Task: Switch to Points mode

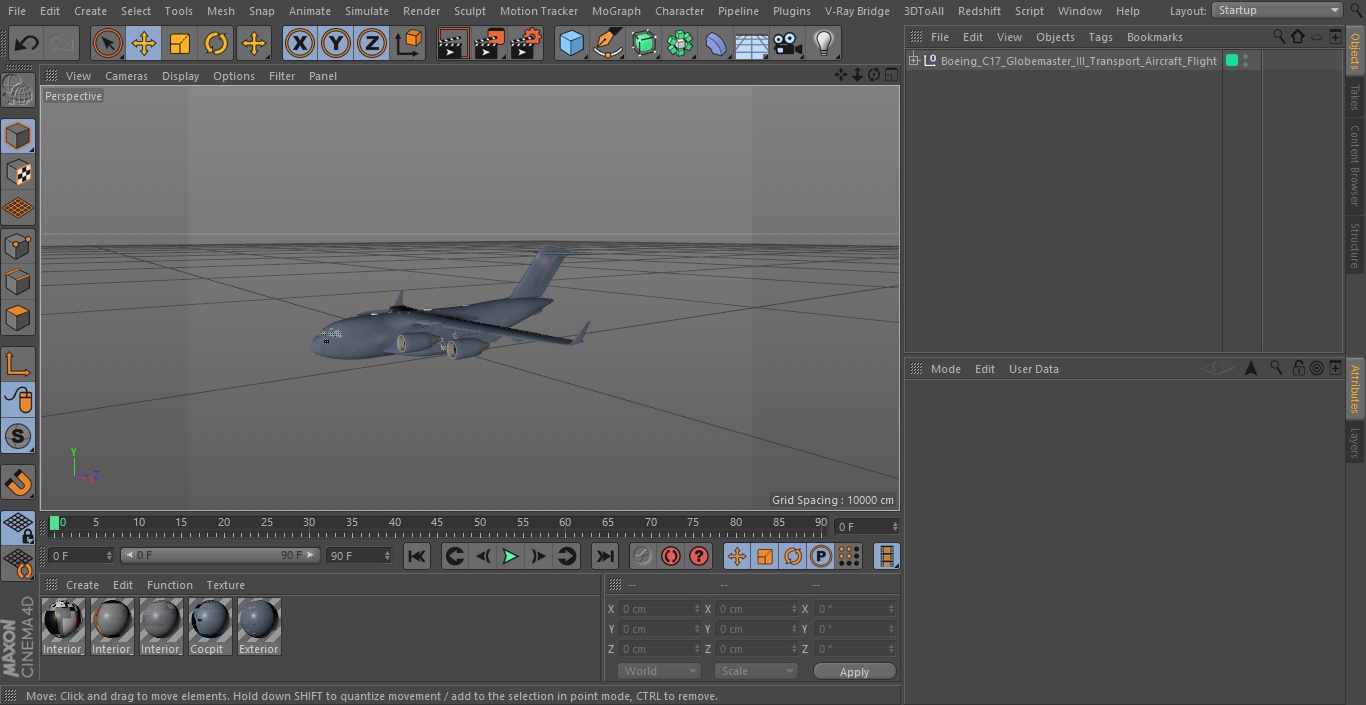Action: pyautogui.click(x=18, y=245)
